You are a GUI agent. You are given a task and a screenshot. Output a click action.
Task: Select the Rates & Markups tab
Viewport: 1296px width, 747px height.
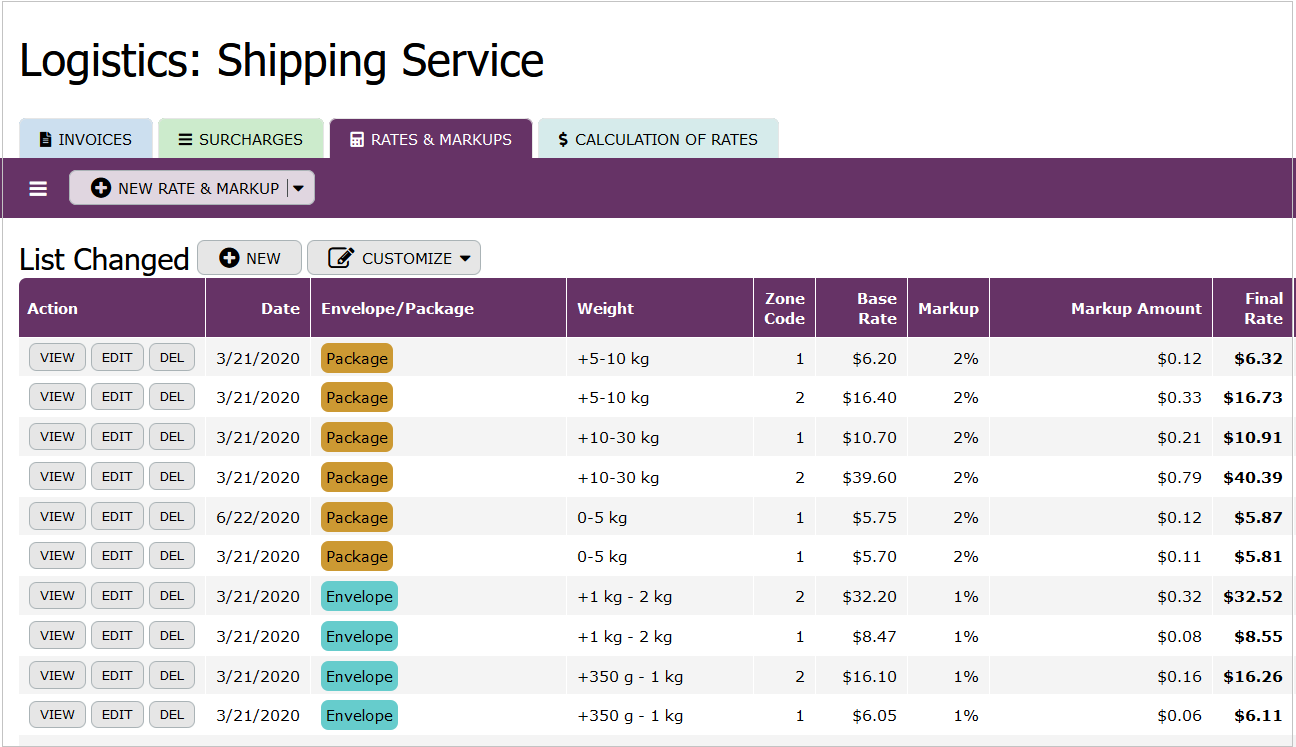tap(430, 139)
